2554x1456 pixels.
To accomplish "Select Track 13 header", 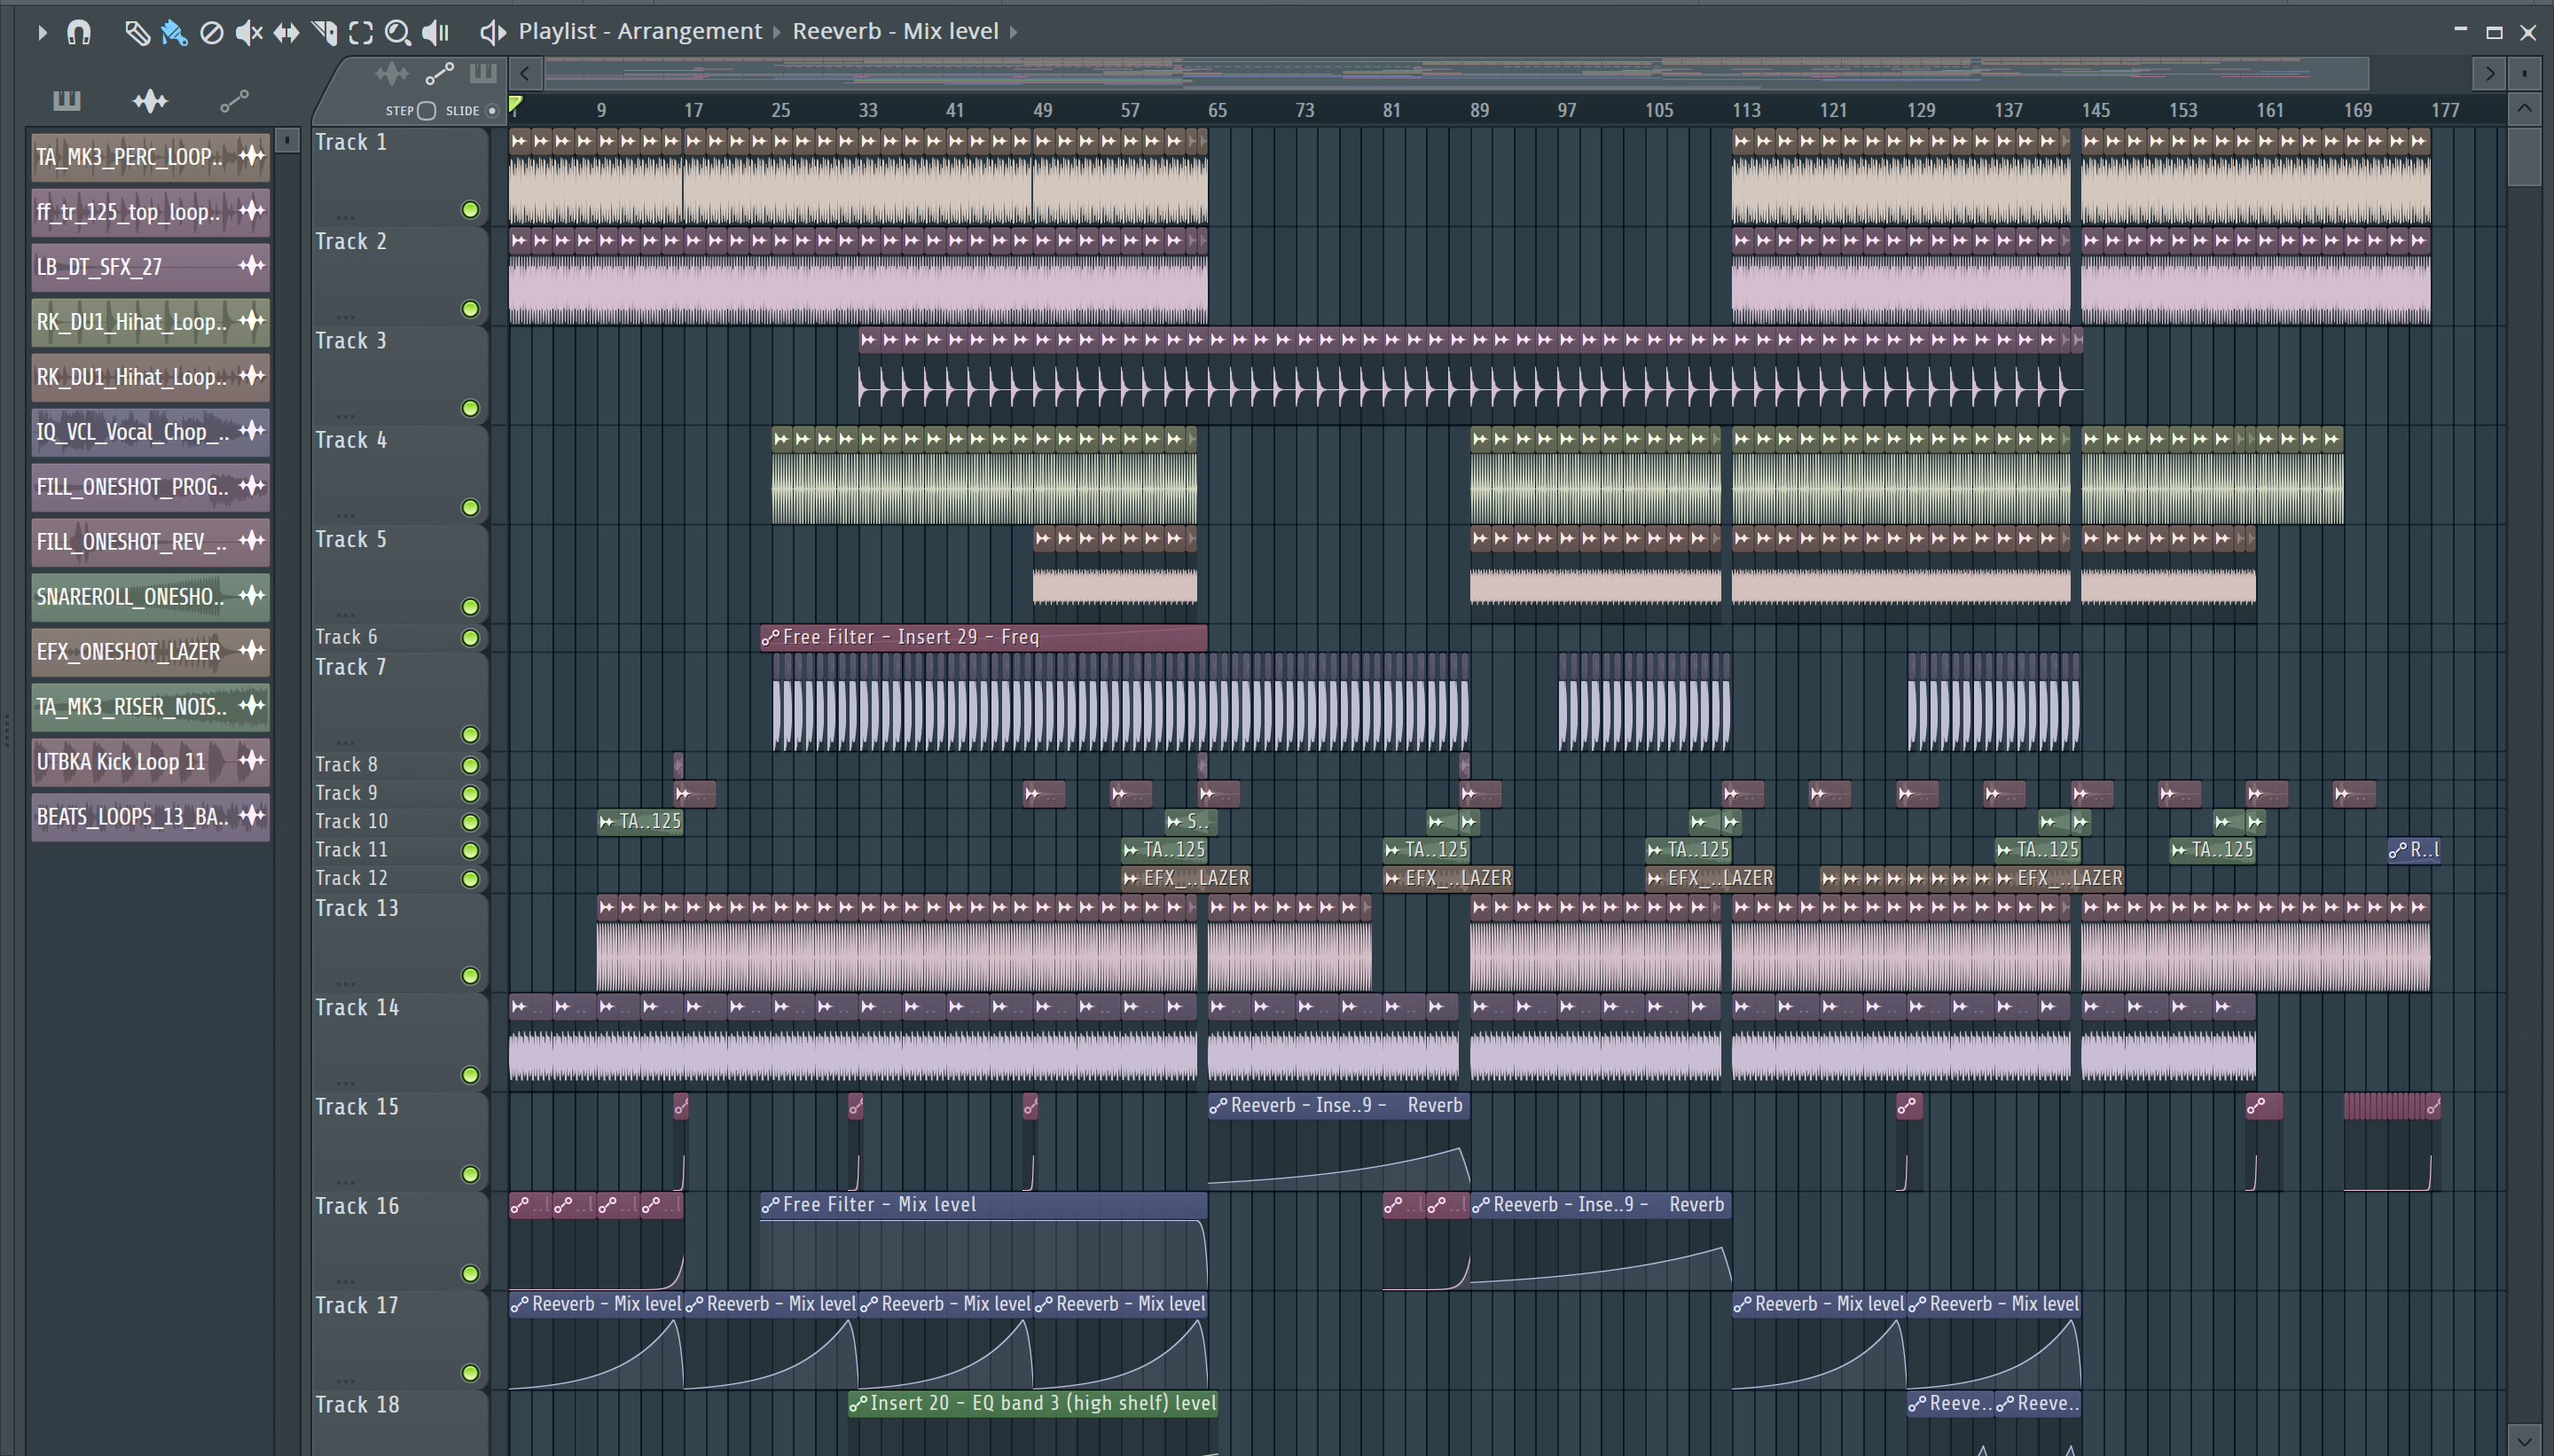I will (399, 942).
